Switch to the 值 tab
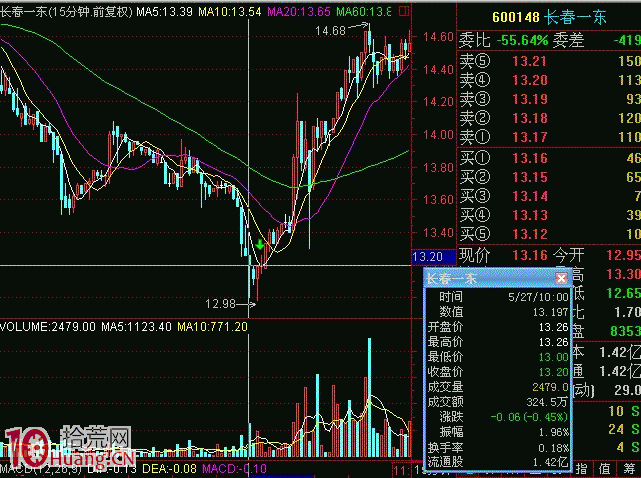641x478 pixels. [604, 469]
